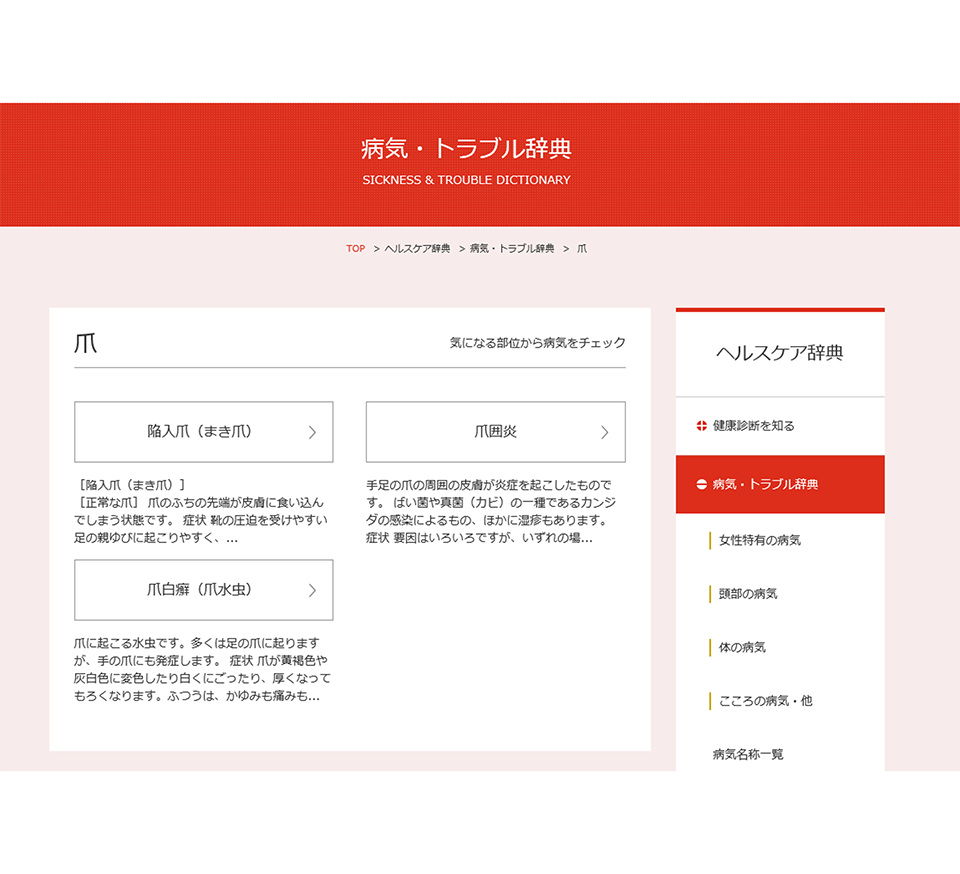
Task: Collapse via minus icon beside 病気・トラブル辞典
Action: tap(702, 484)
